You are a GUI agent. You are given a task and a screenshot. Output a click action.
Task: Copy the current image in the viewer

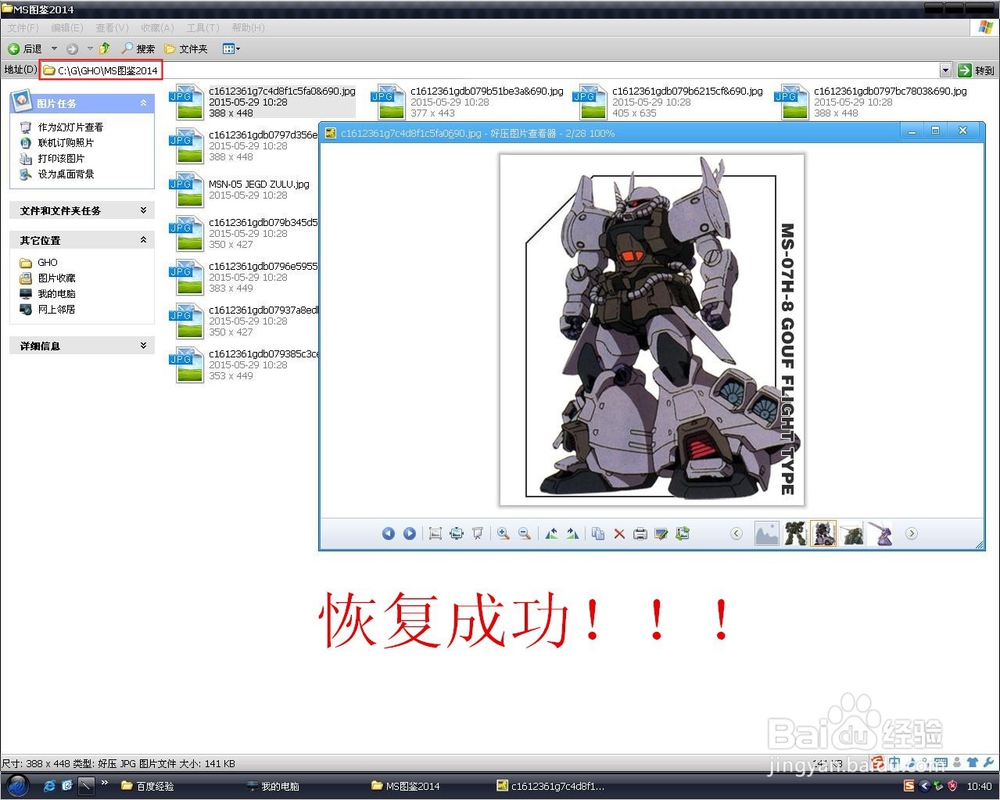tap(598, 533)
